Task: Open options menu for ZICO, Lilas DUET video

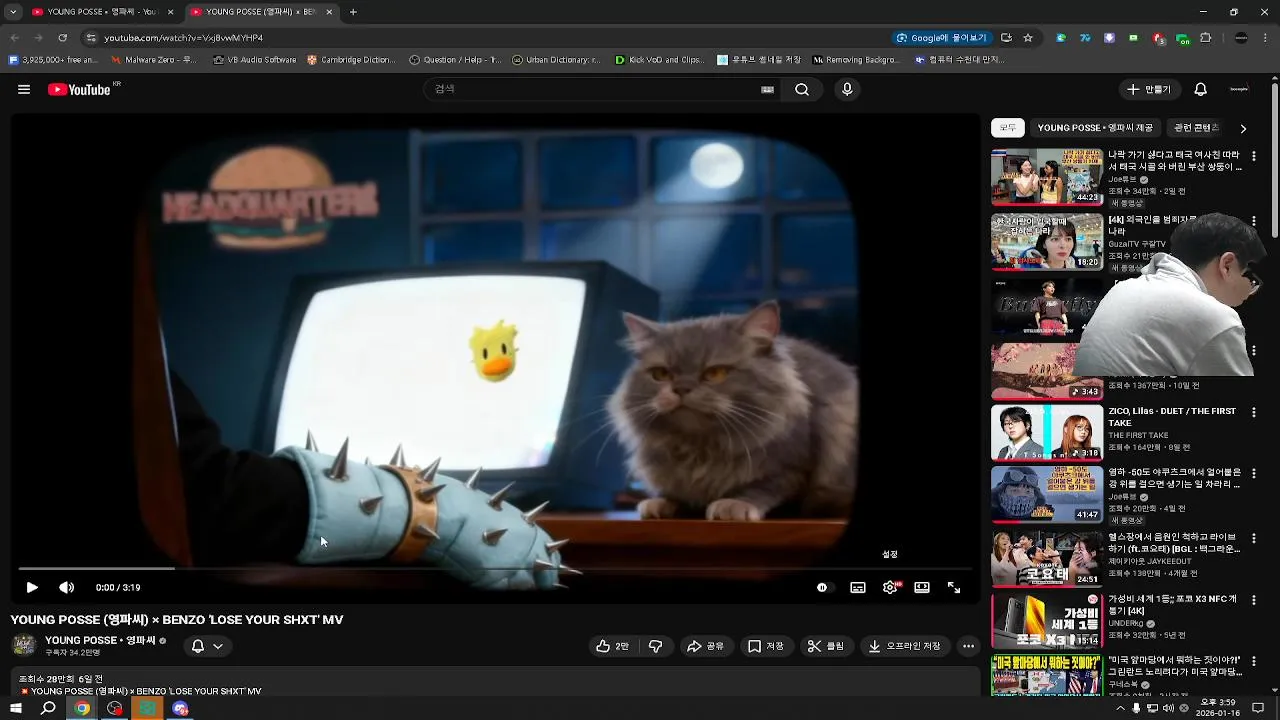Action: pyautogui.click(x=1254, y=413)
